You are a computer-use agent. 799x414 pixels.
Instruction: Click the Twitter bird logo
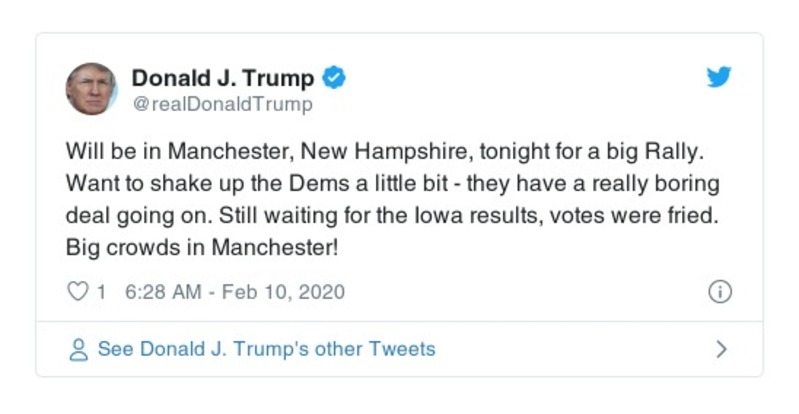pyautogui.click(x=718, y=78)
